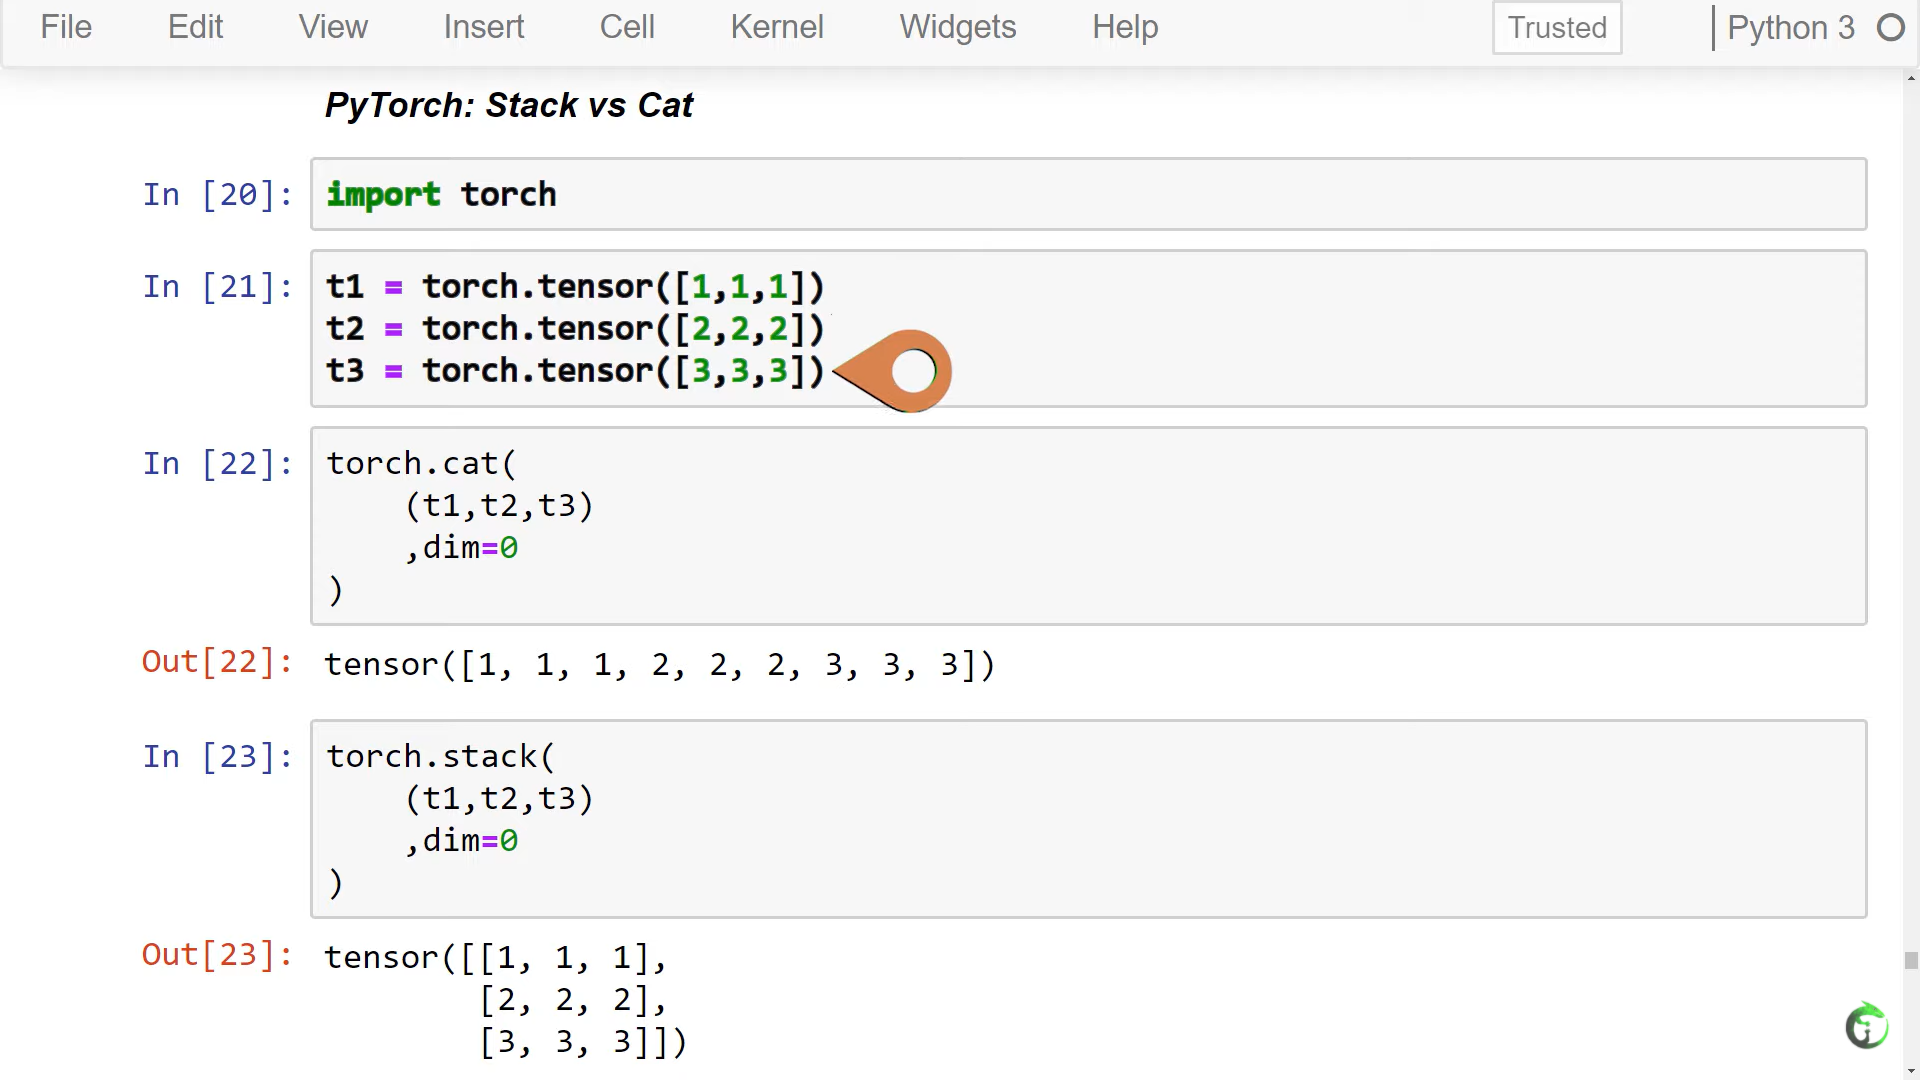Click the In [23] cell prompt
Screen dimensions: 1920x1080
click(x=217, y=757)
